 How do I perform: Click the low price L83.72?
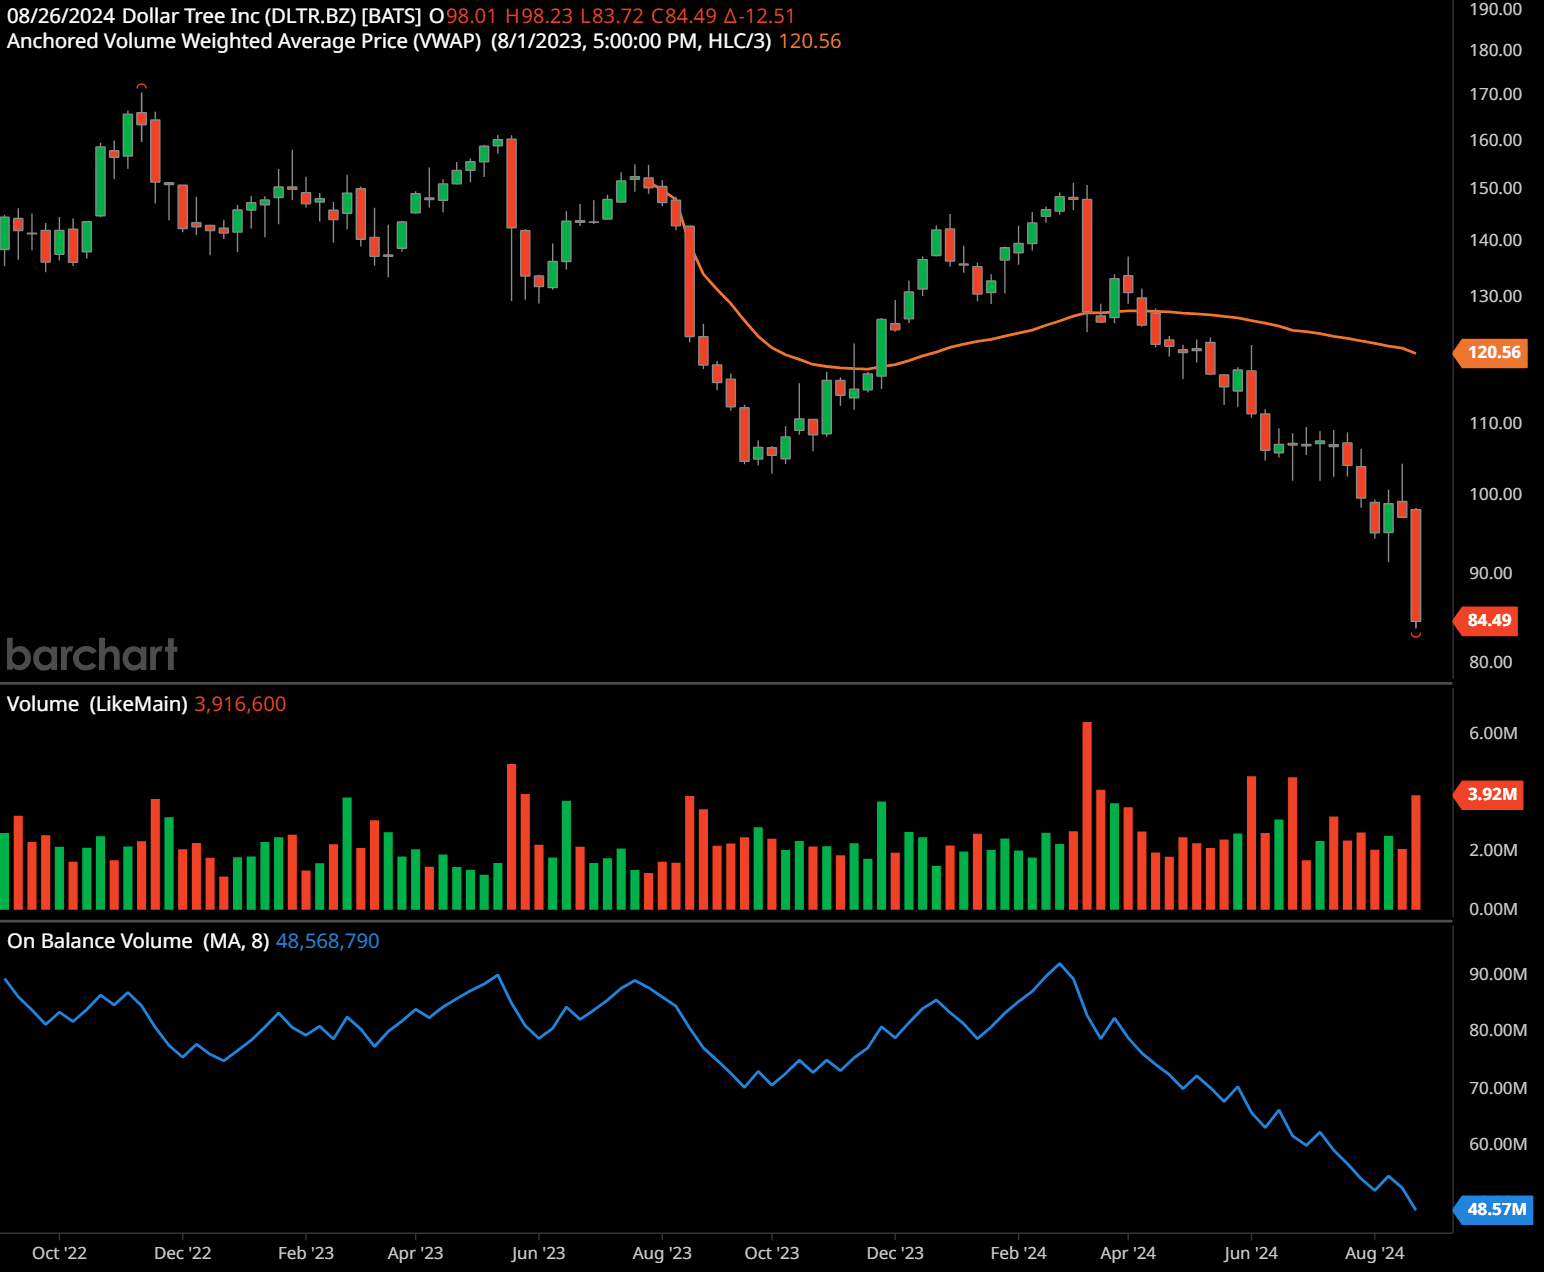[x=612, y=16]
